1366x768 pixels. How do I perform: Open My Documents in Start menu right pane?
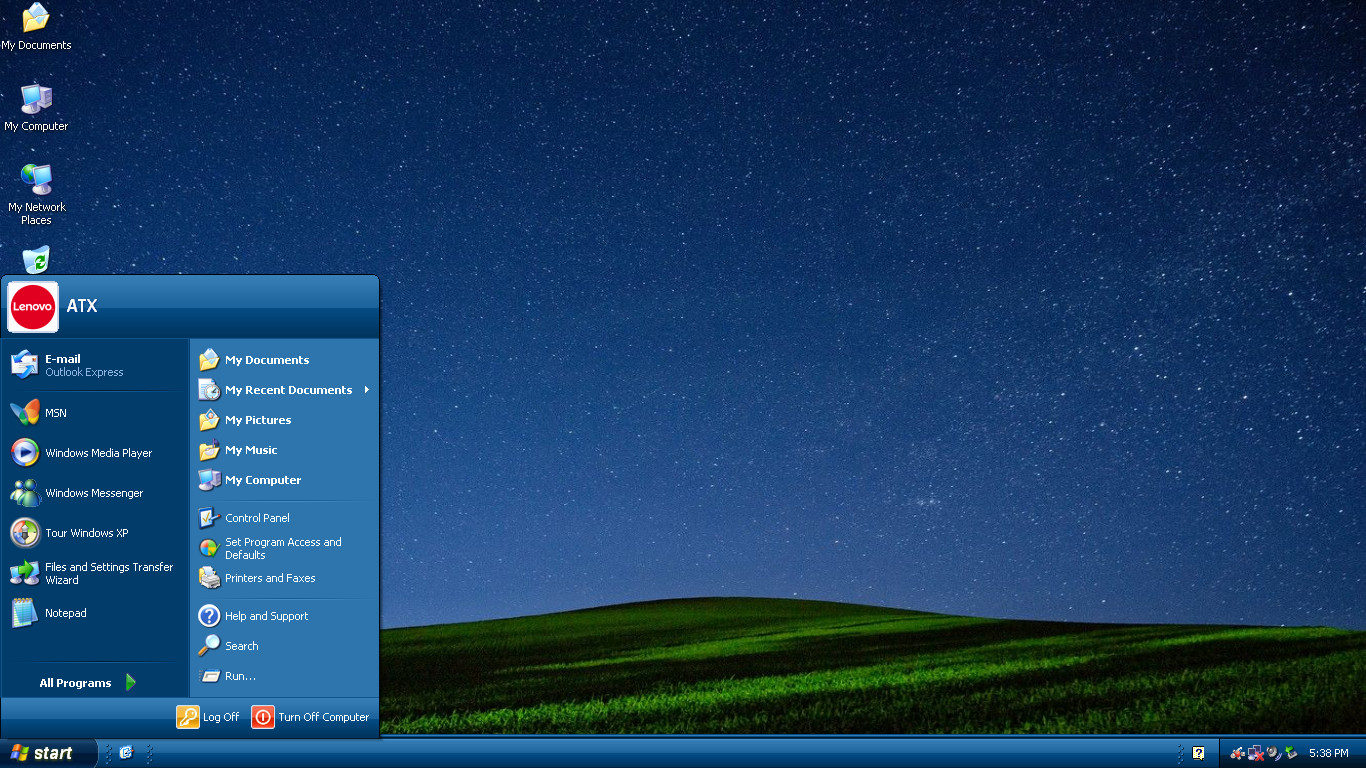click(x=284, y=360)
